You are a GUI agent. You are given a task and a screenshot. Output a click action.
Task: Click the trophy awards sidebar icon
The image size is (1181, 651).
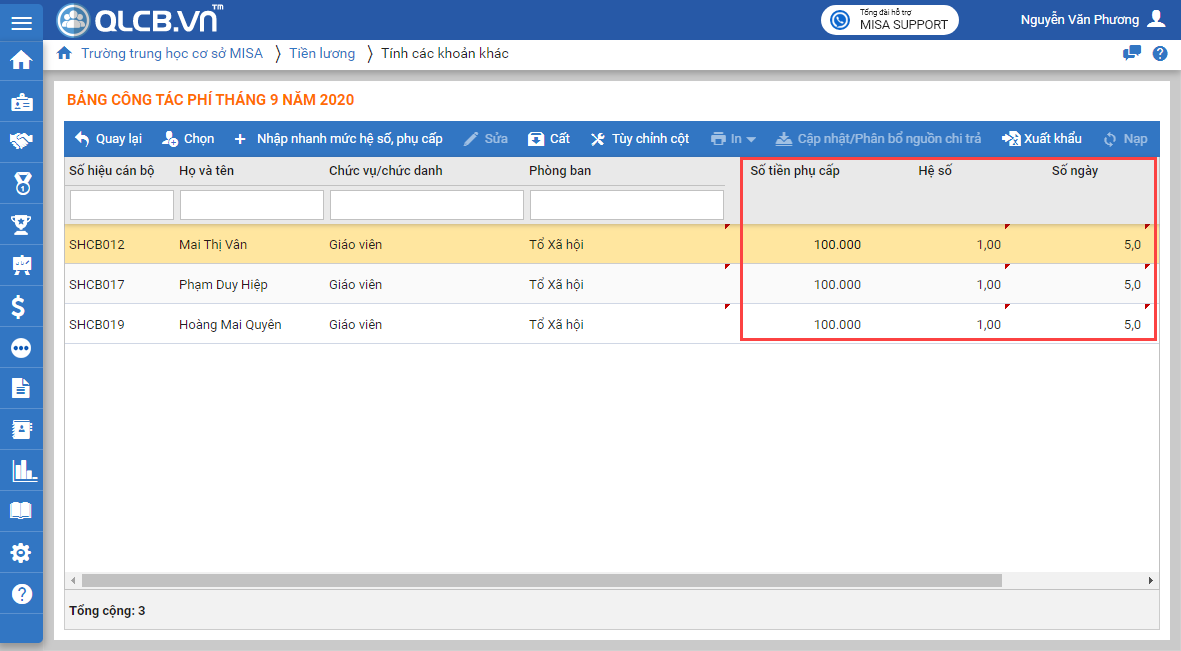tap(21, 224)
